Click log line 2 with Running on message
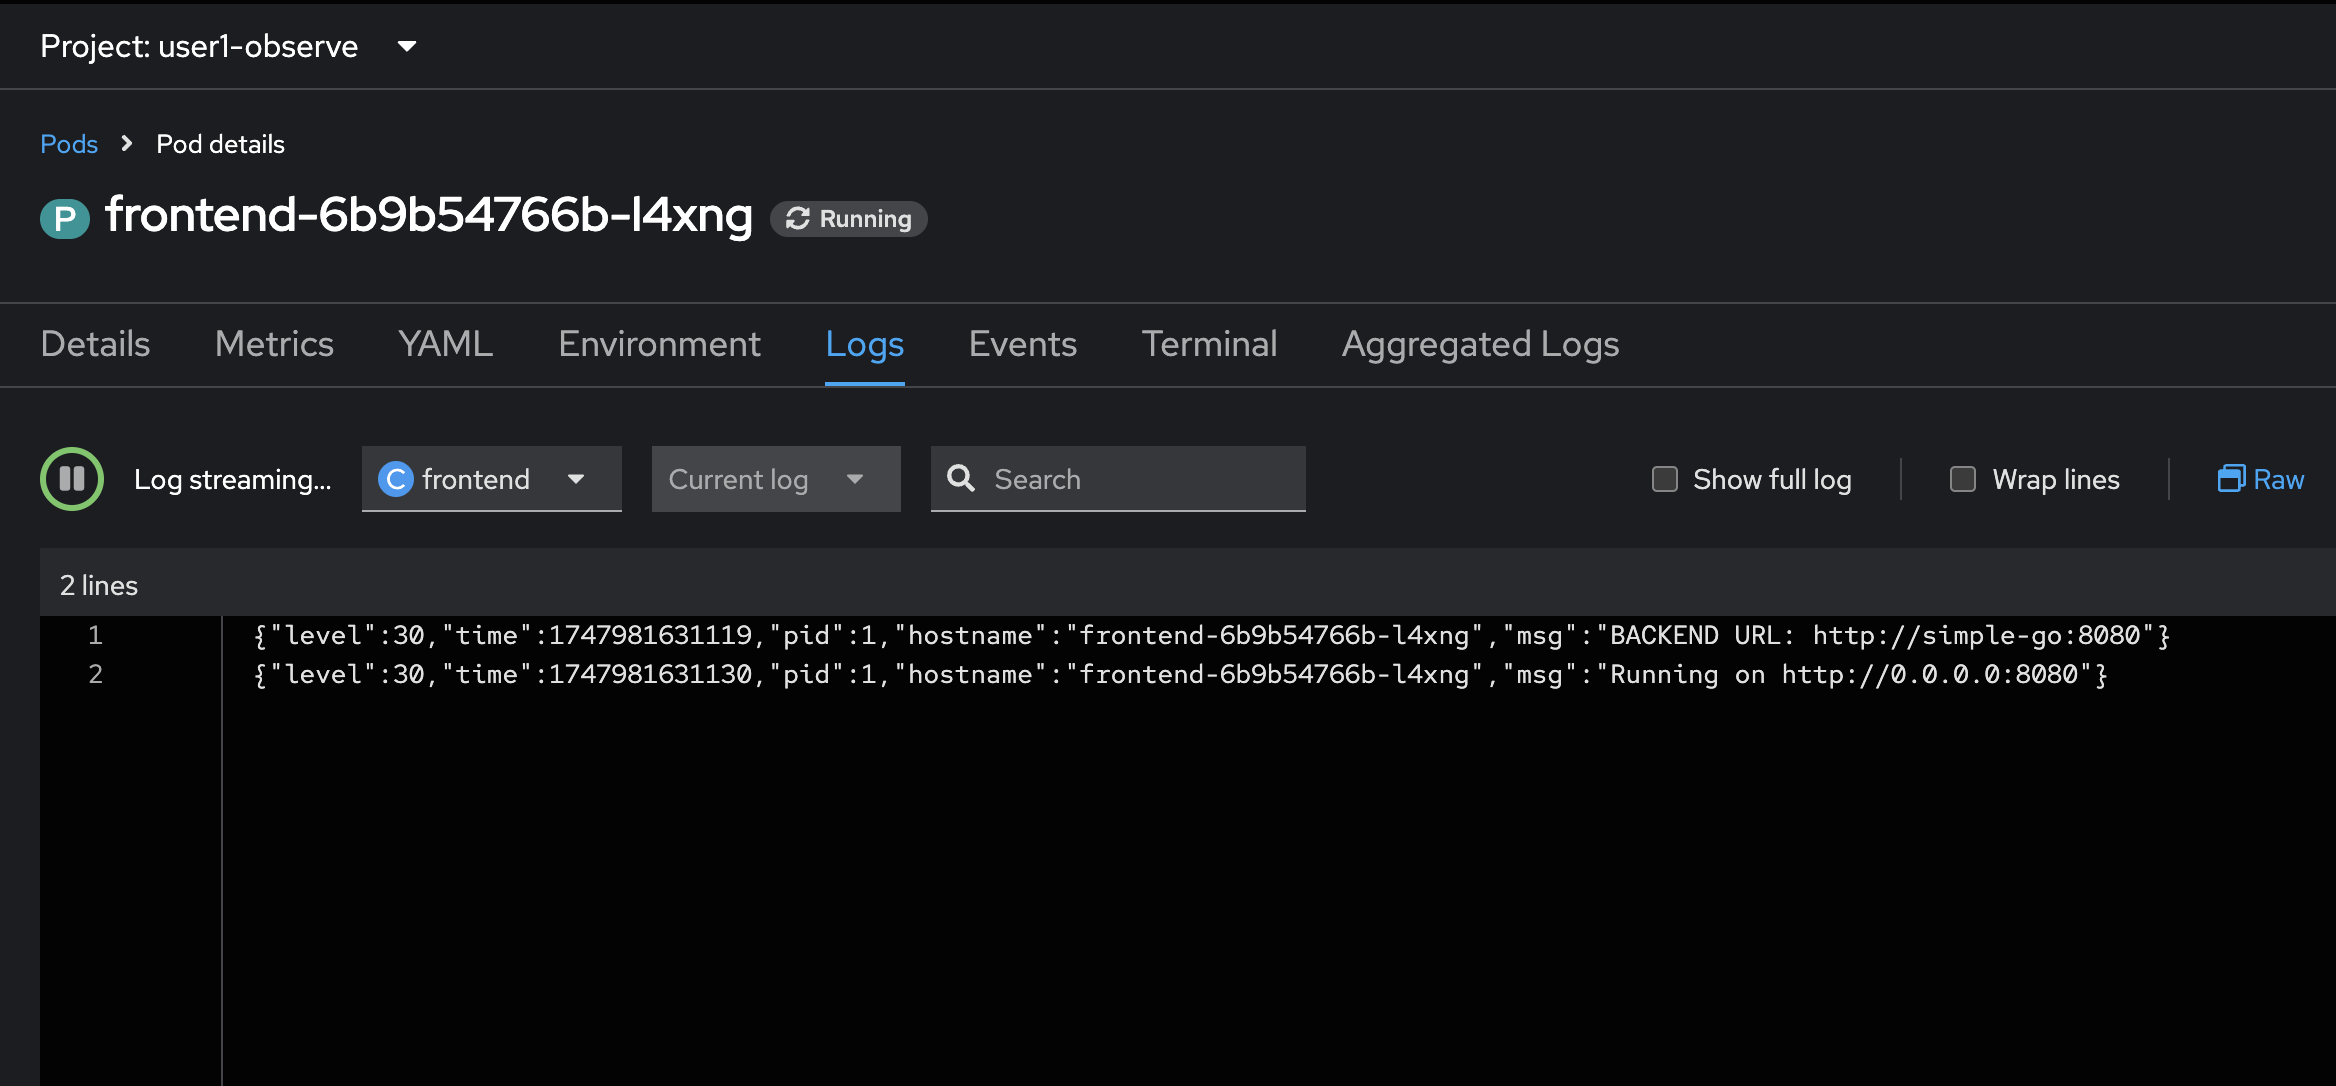 point(1180,675)
